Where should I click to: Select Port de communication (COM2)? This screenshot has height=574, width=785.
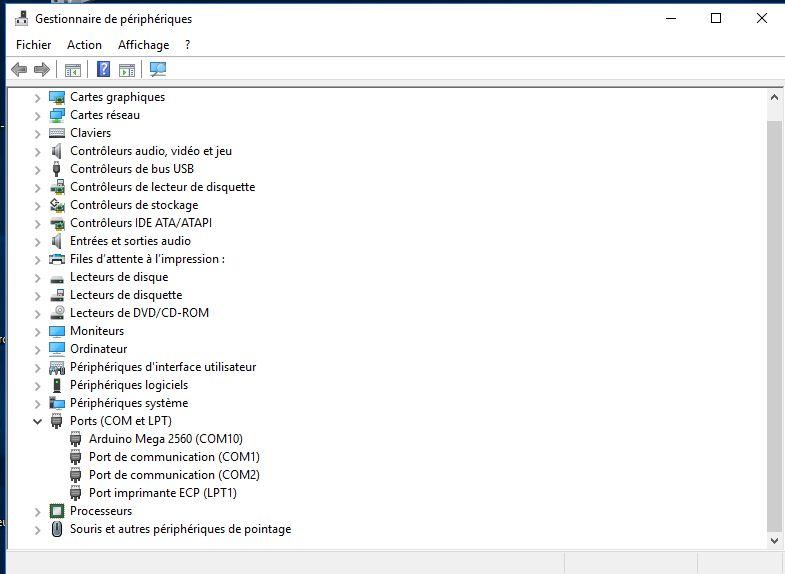point(174,475)
